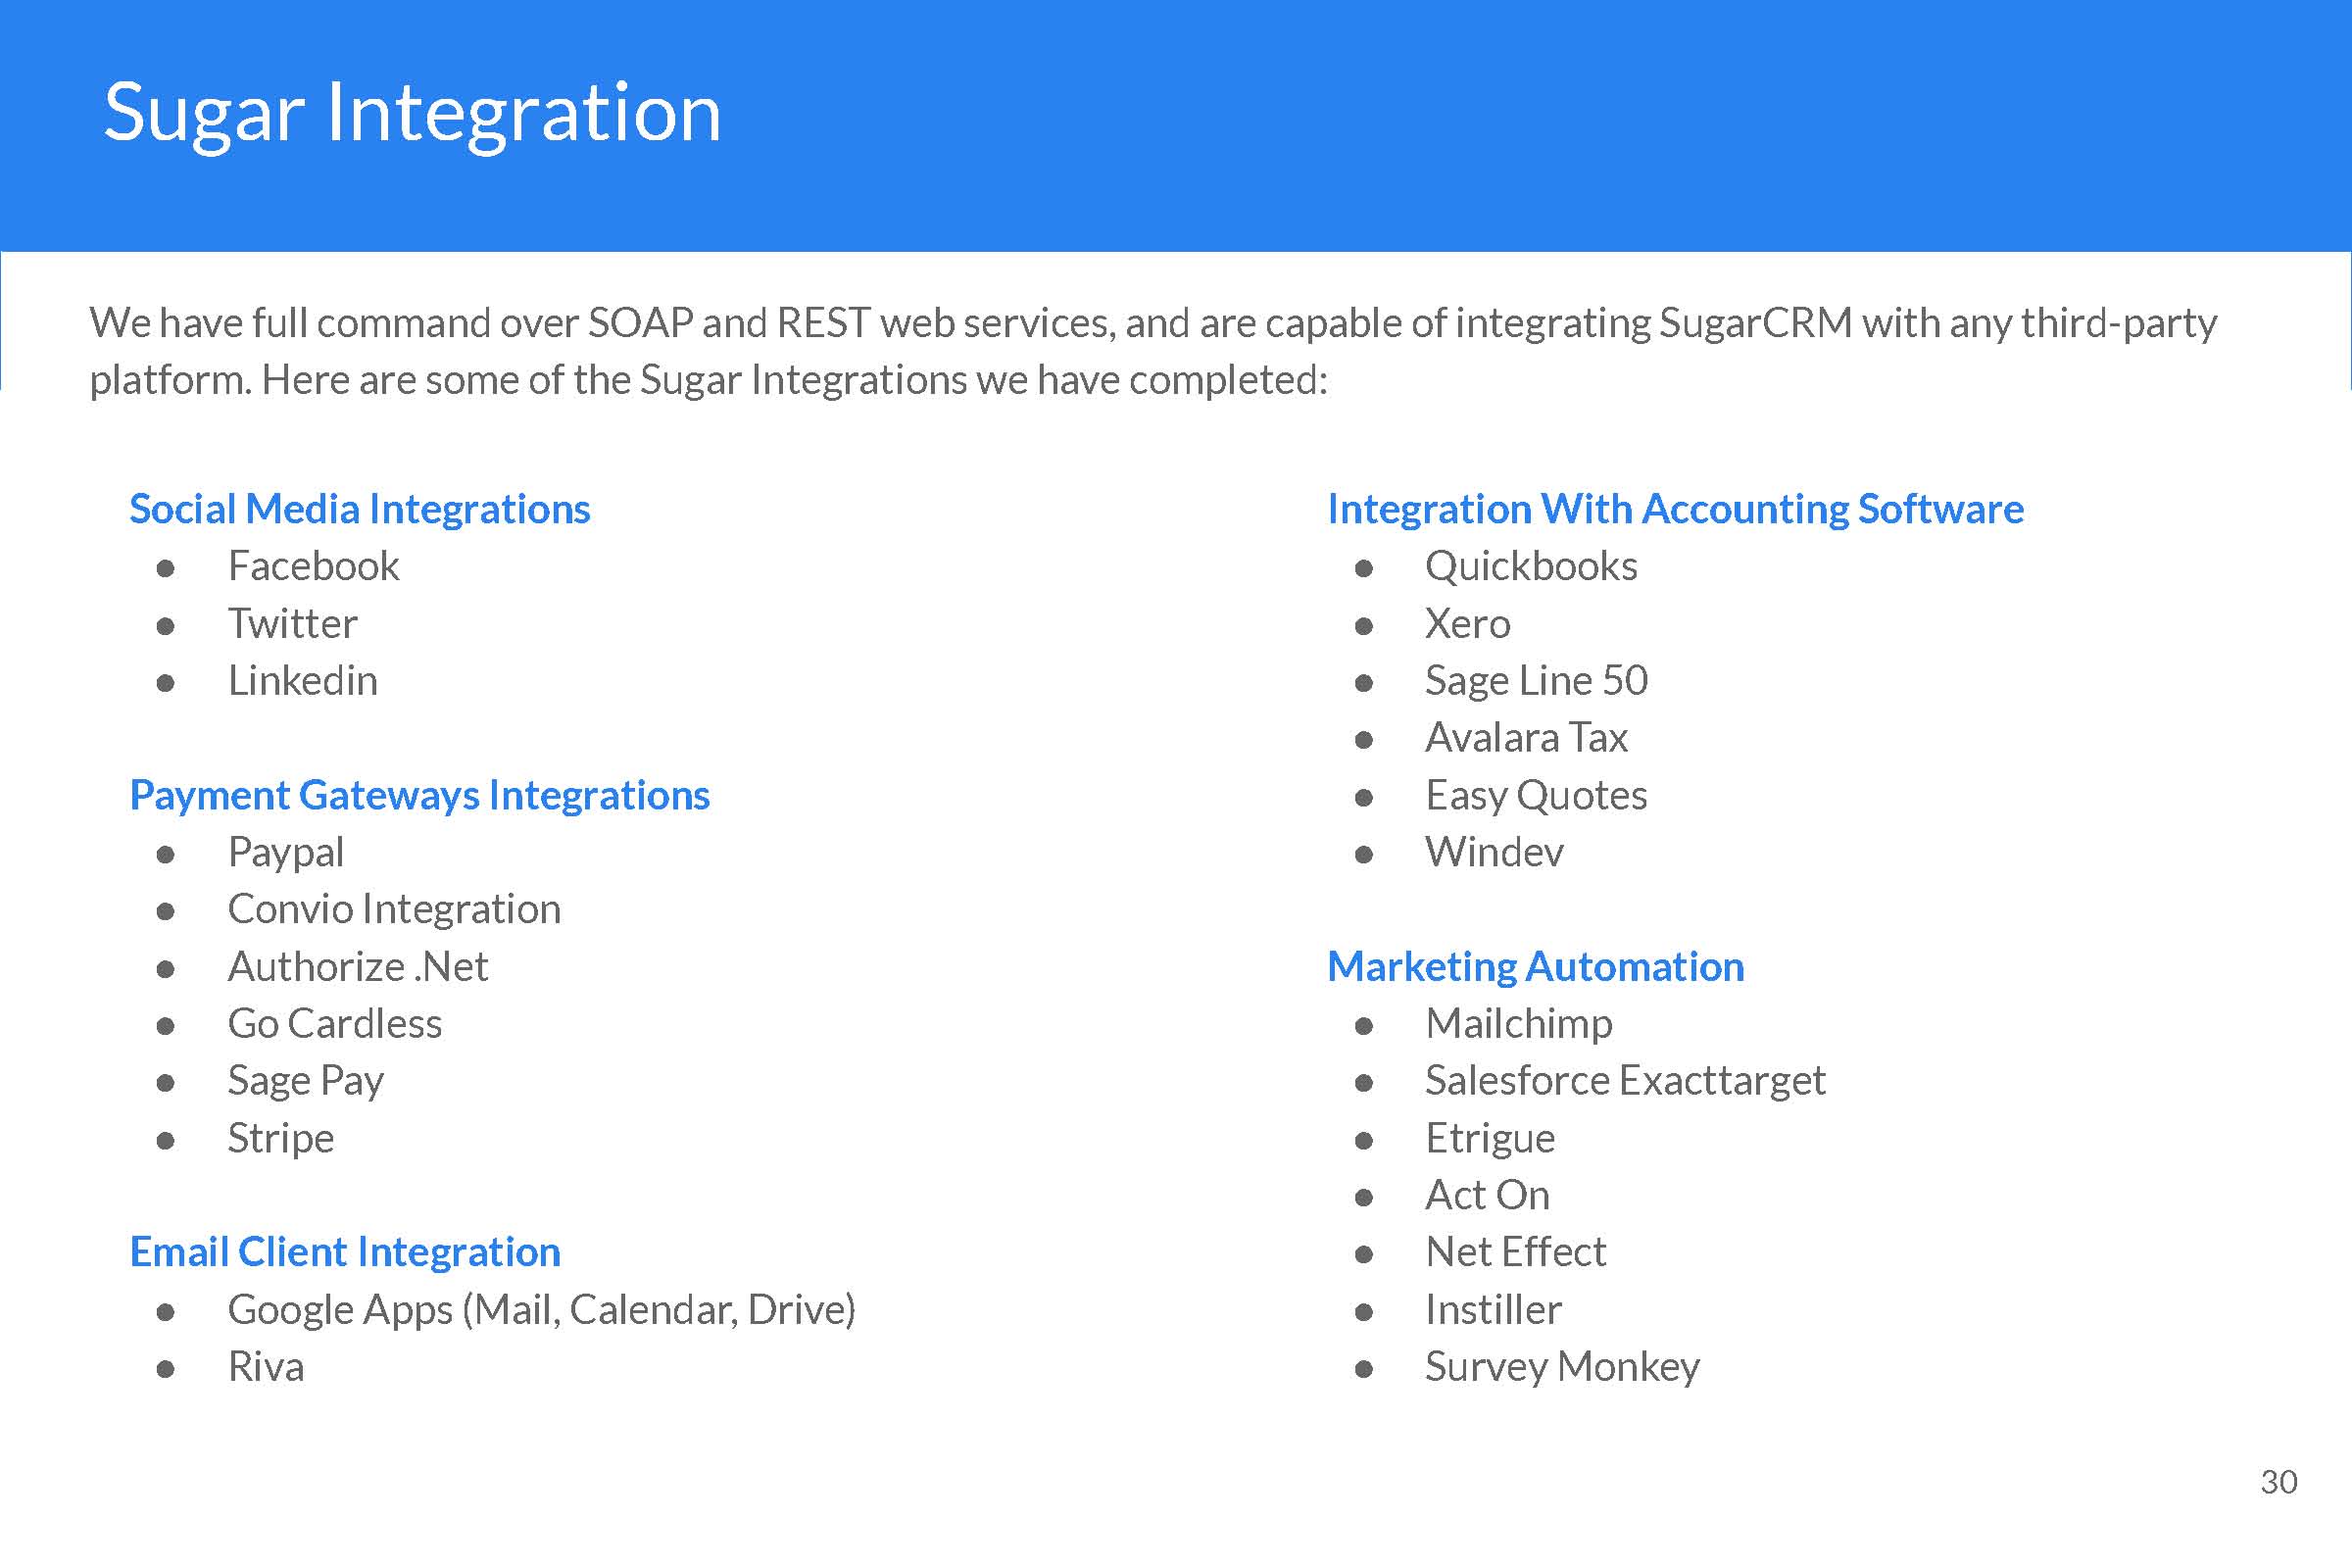Select the 'Stripe' bullet item

click(x=280, y=1138)
